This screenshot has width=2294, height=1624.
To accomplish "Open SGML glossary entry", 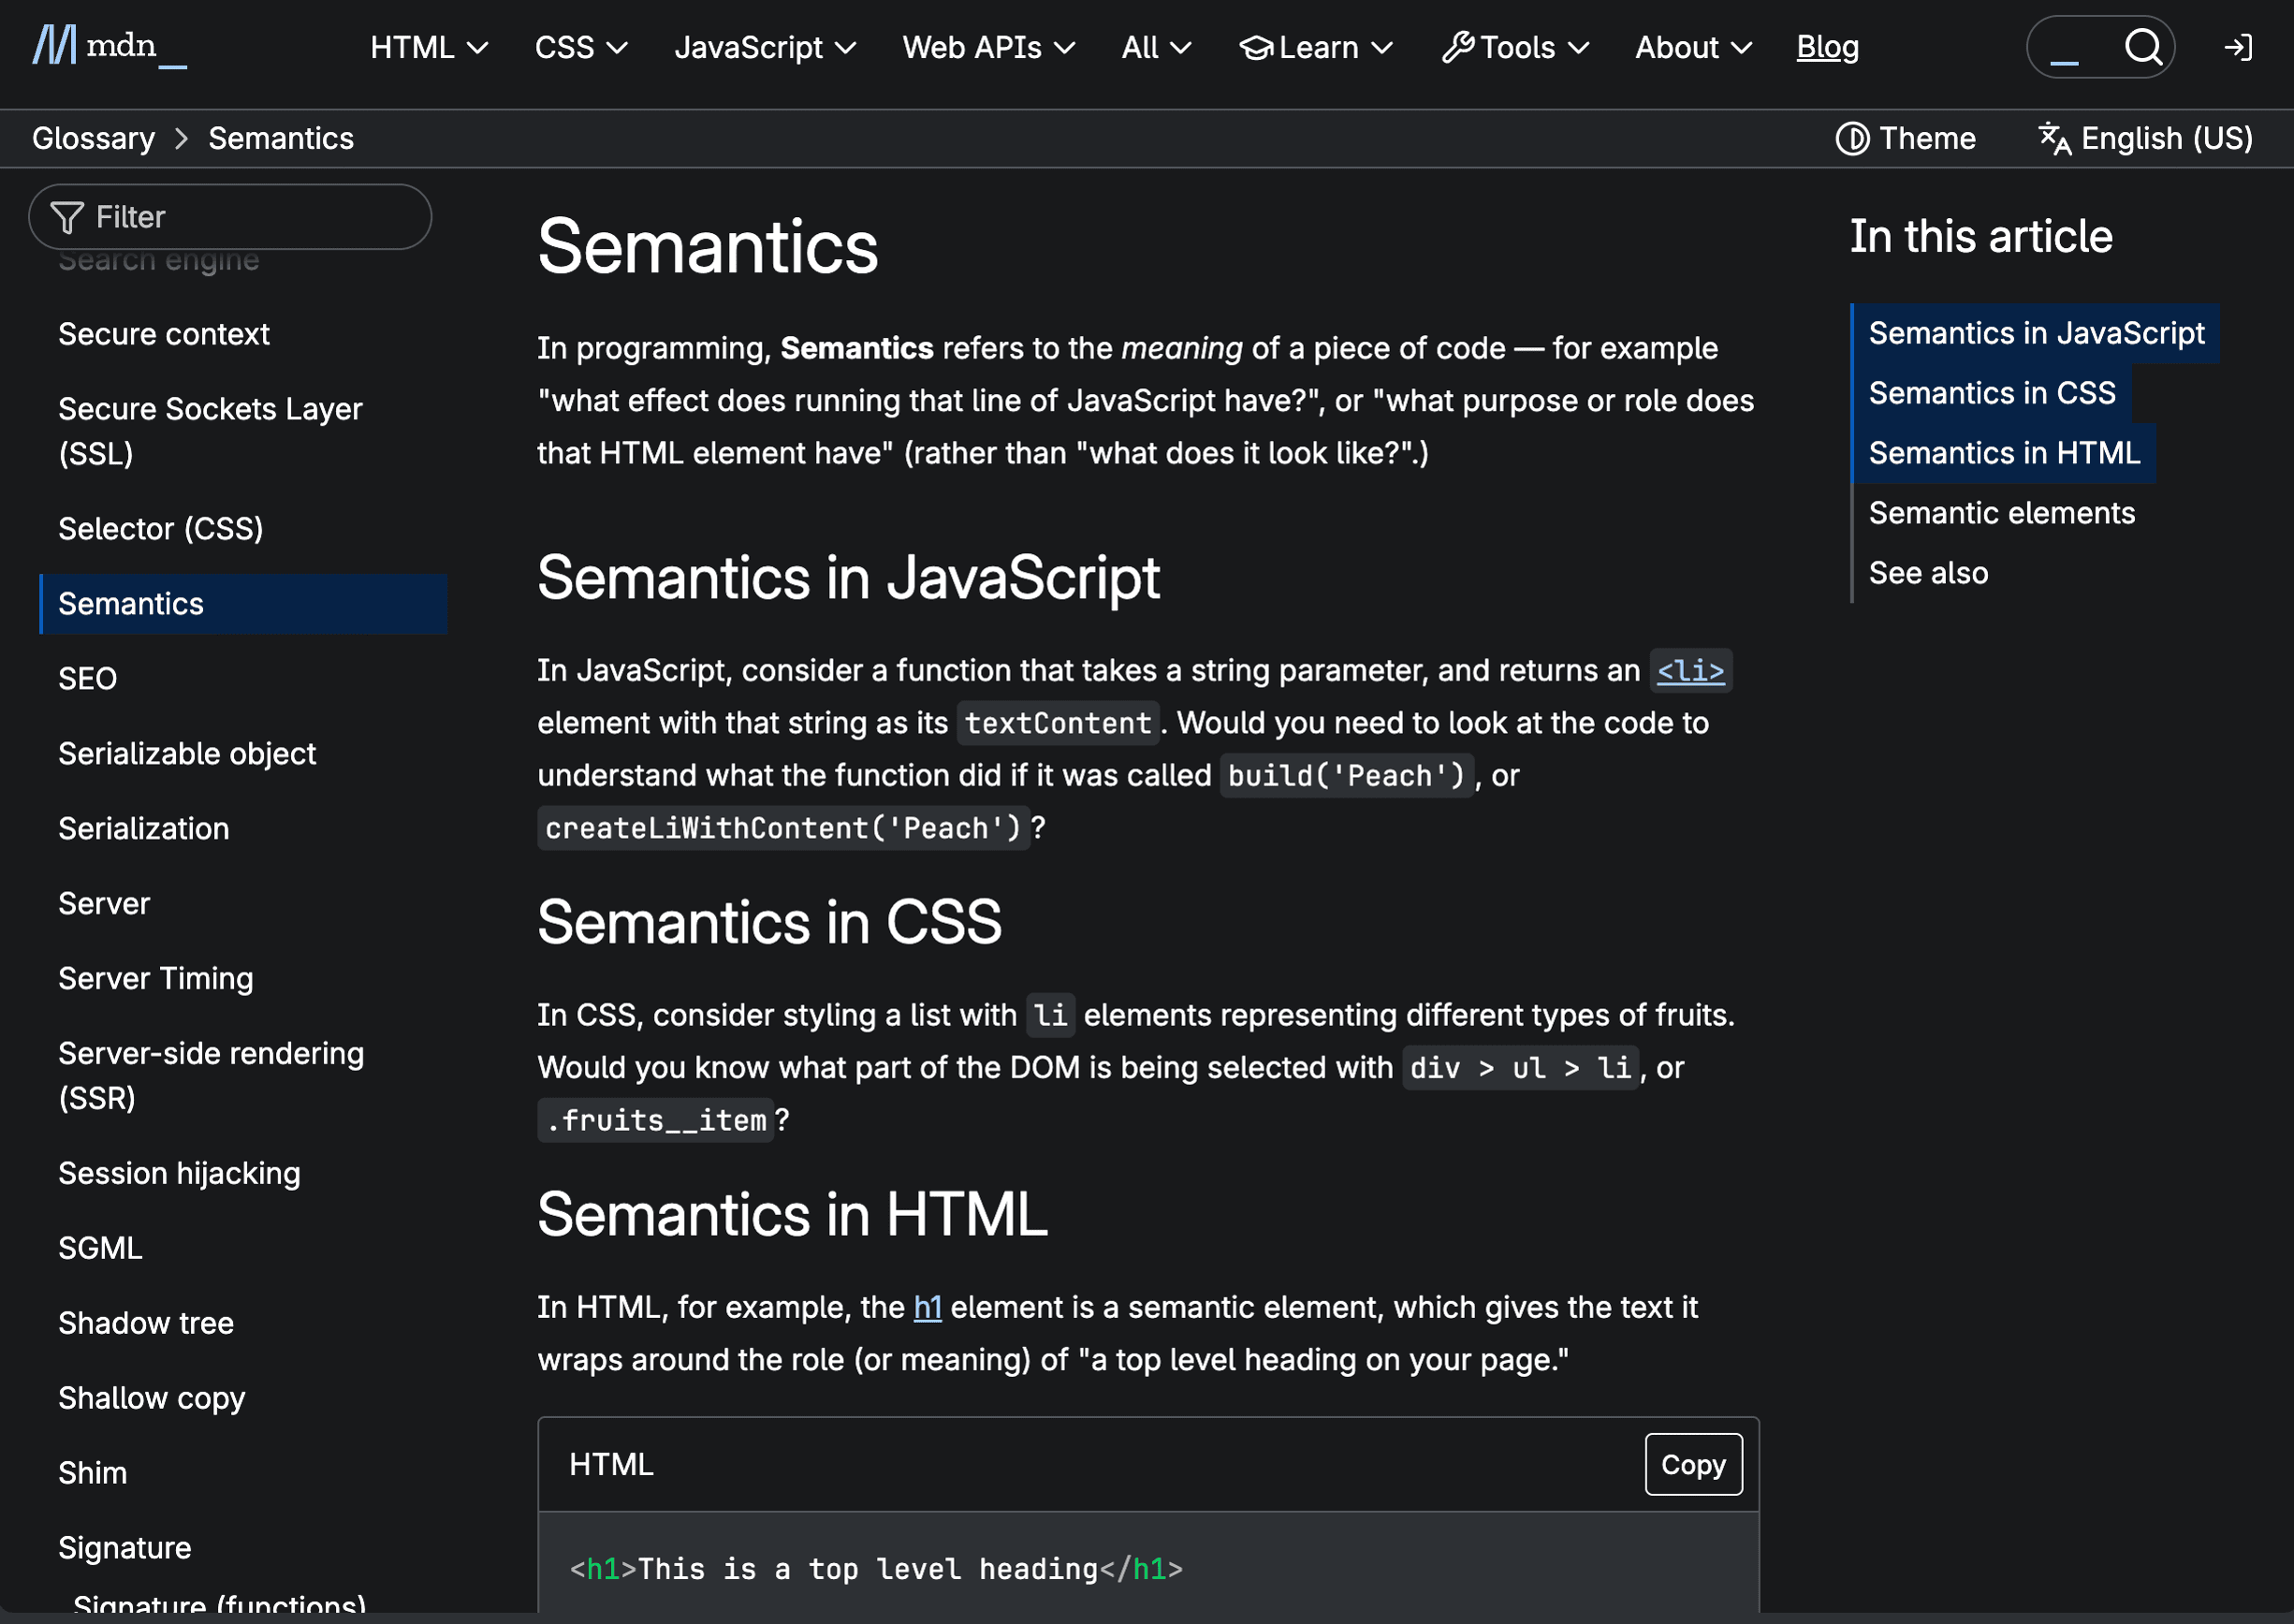I will pyautogui.click(x=100, y=1249).
